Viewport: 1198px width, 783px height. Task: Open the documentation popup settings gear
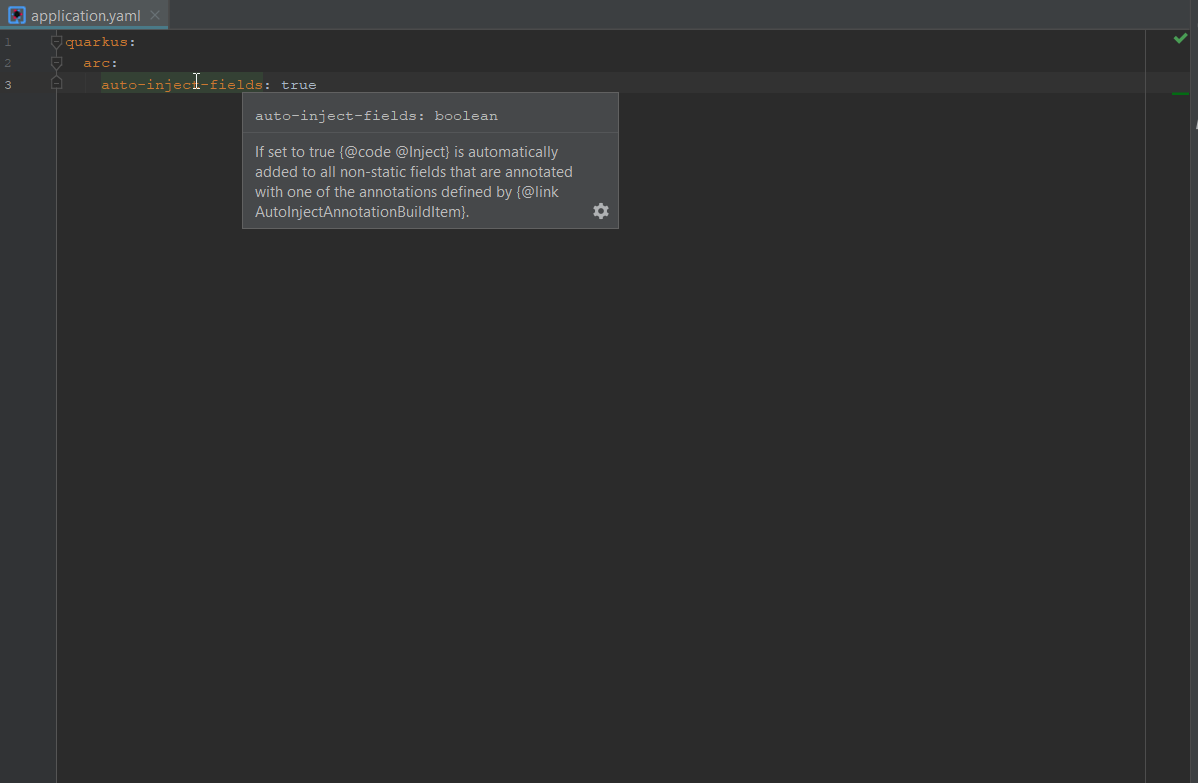coord(600,211)
